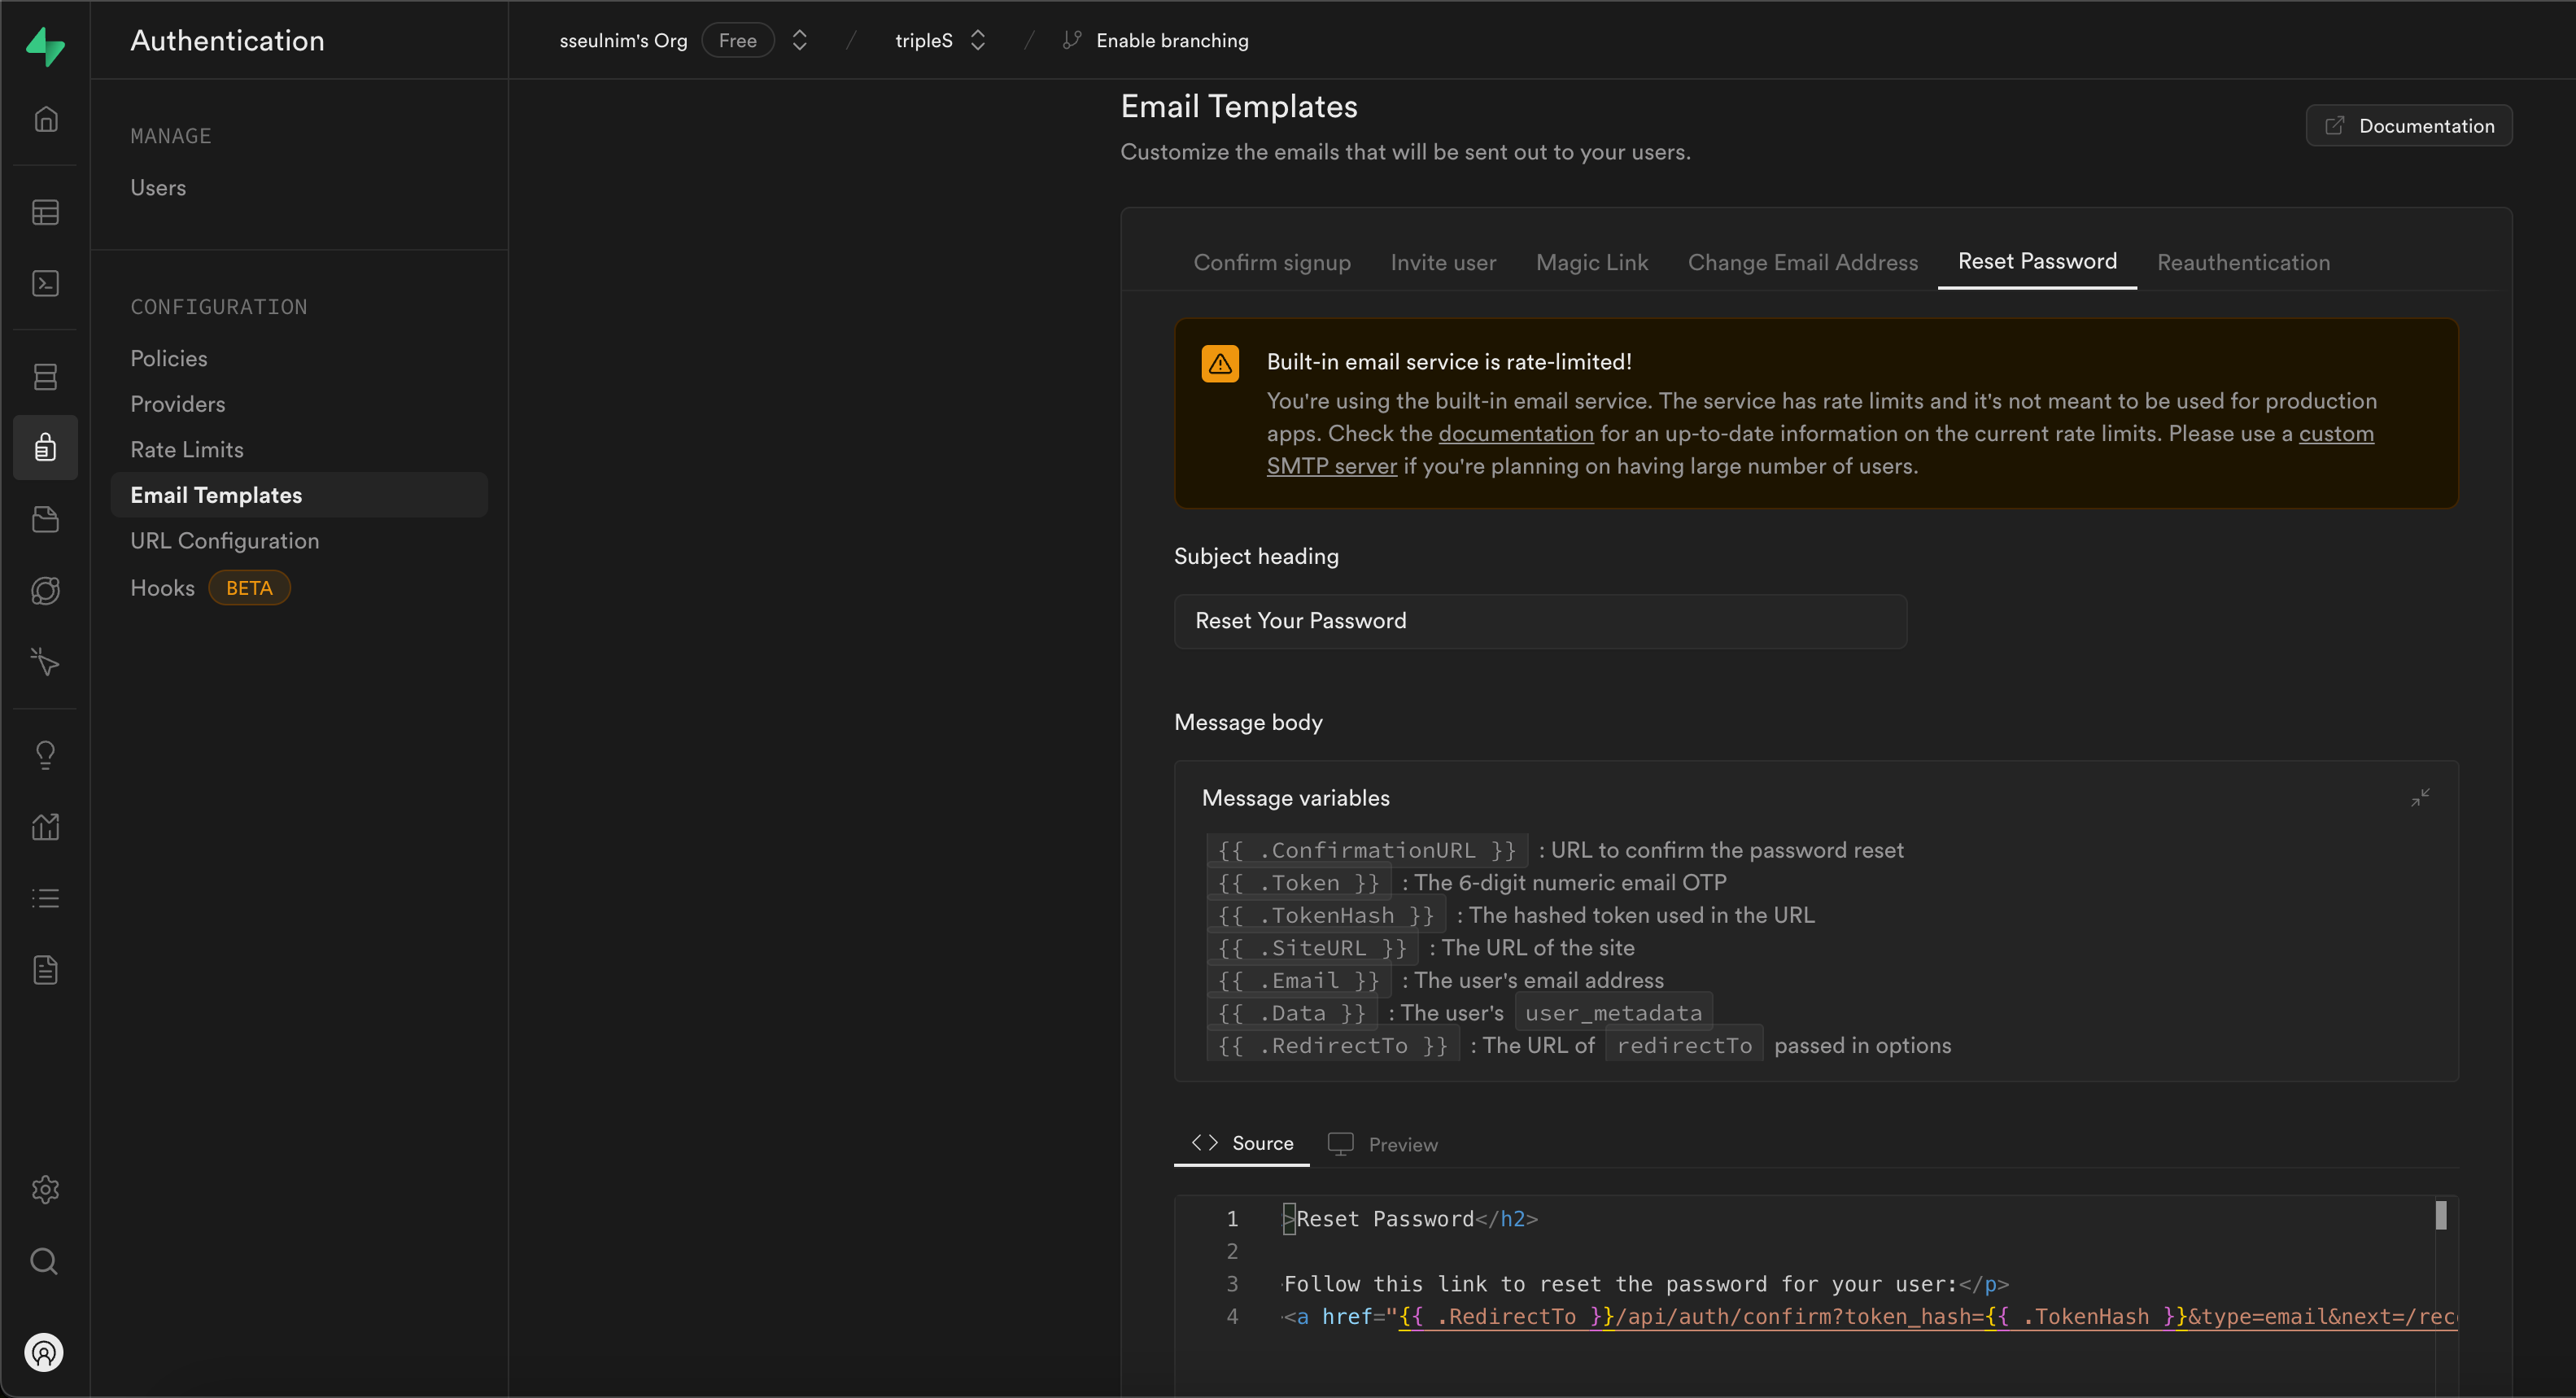Click the search icon in the sidebar

45,1261
